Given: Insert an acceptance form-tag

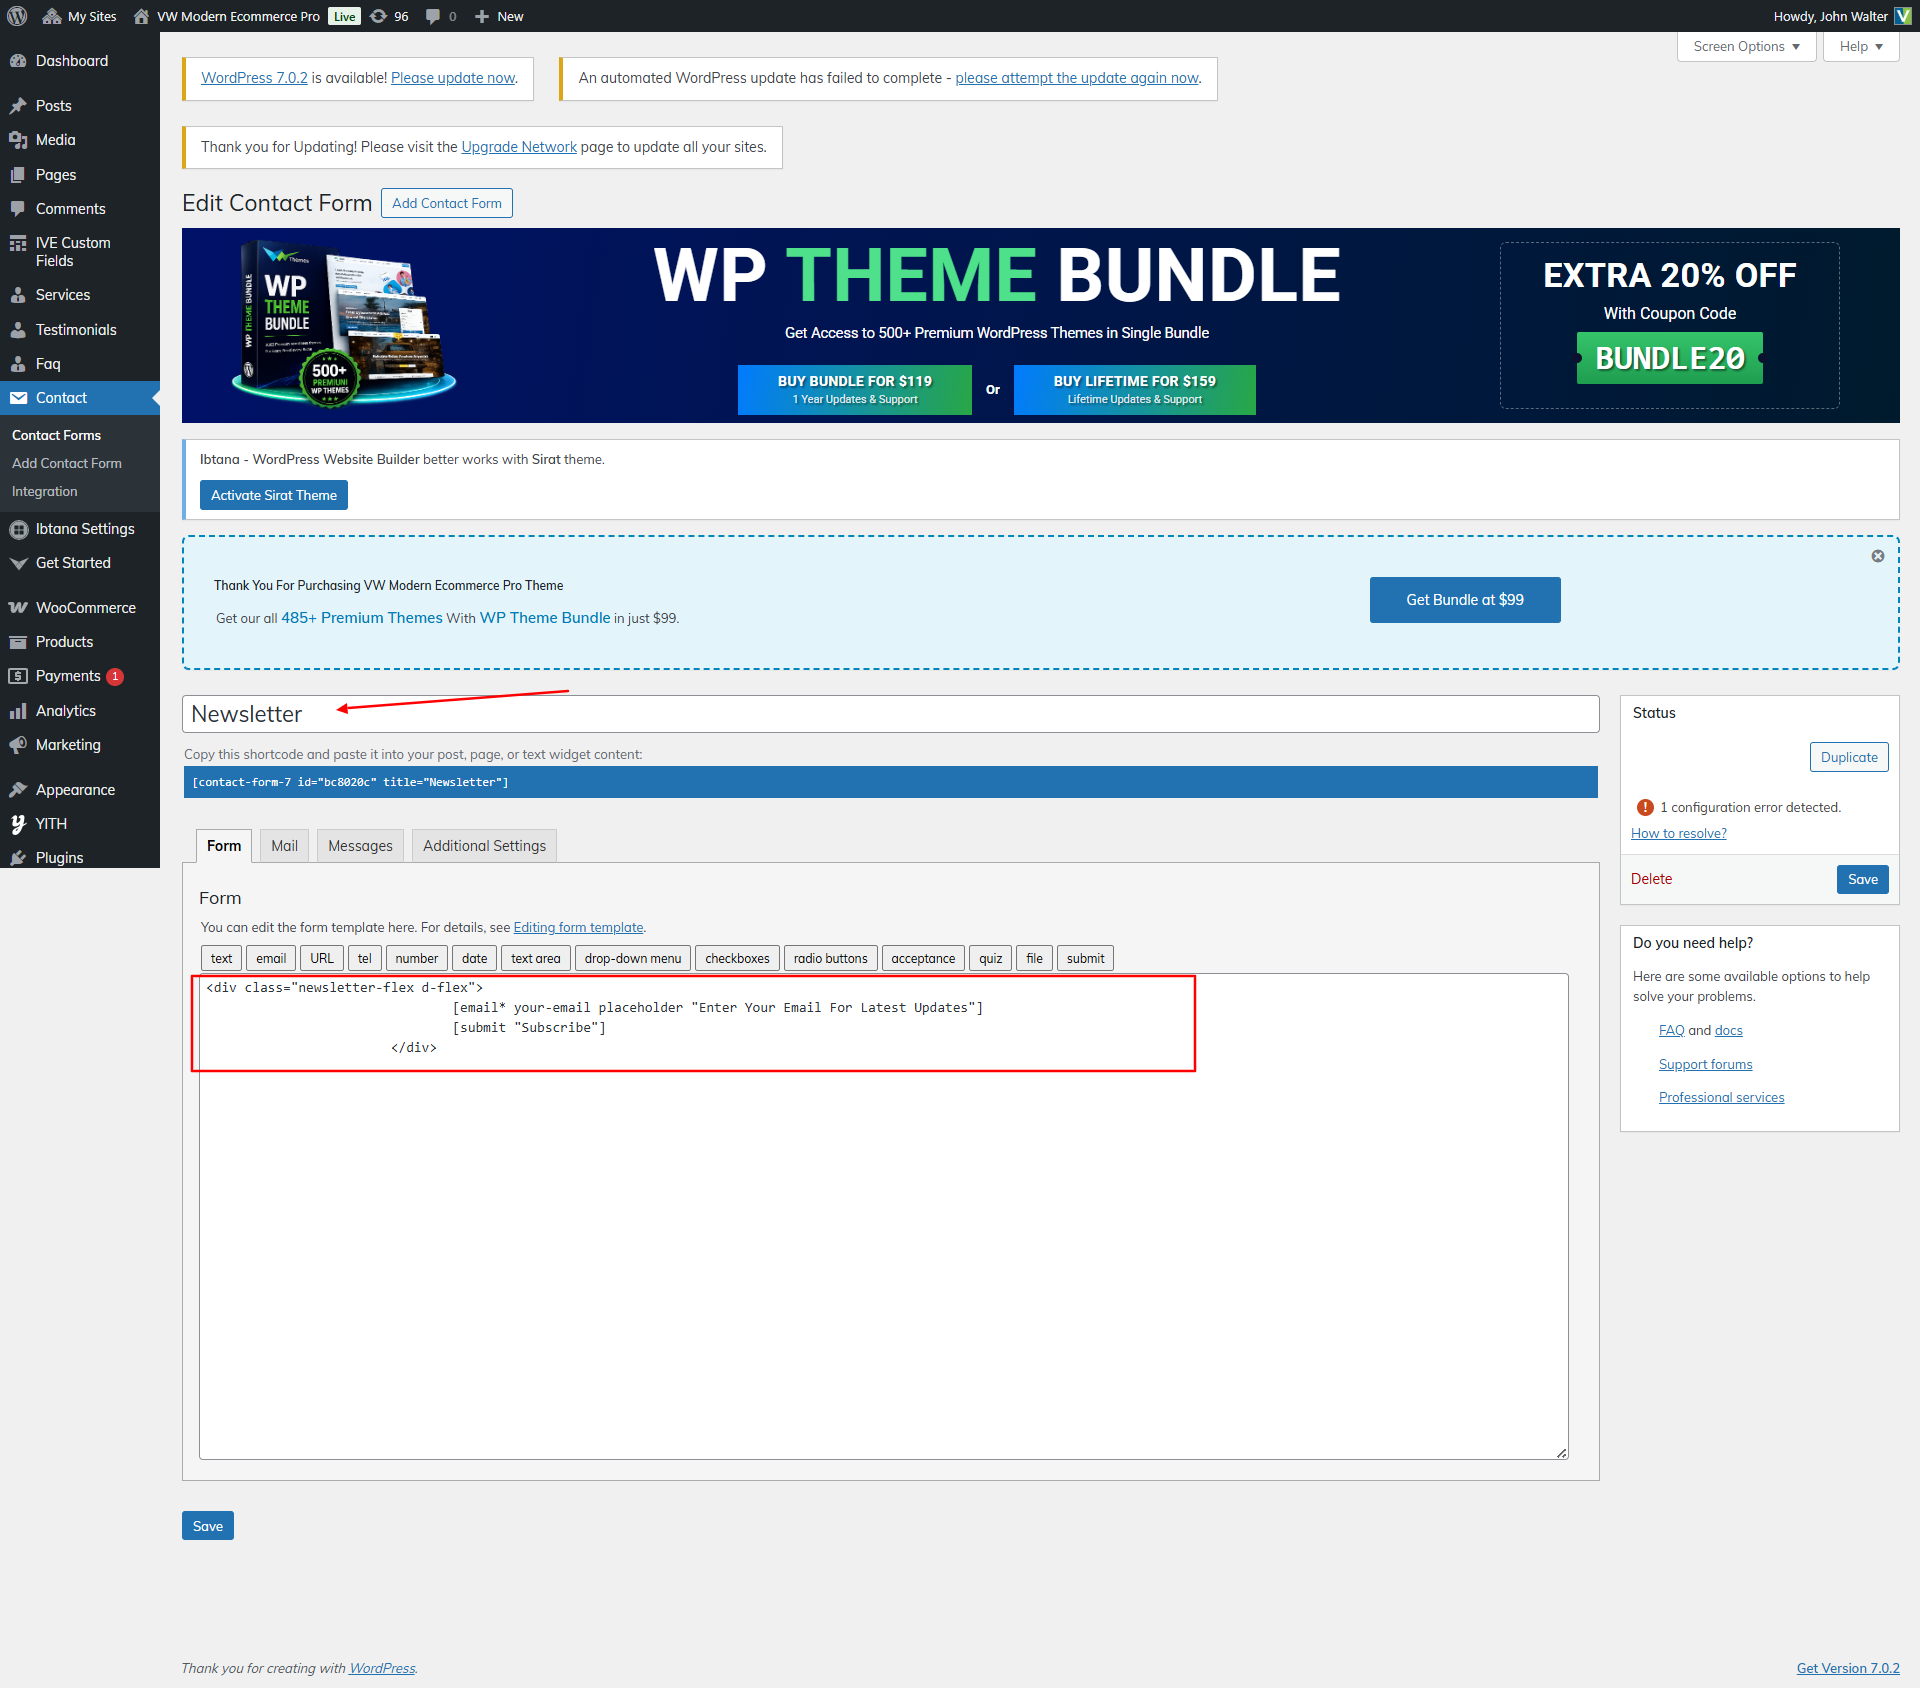Looking at the screenshot, I should (x=923, y=958).
